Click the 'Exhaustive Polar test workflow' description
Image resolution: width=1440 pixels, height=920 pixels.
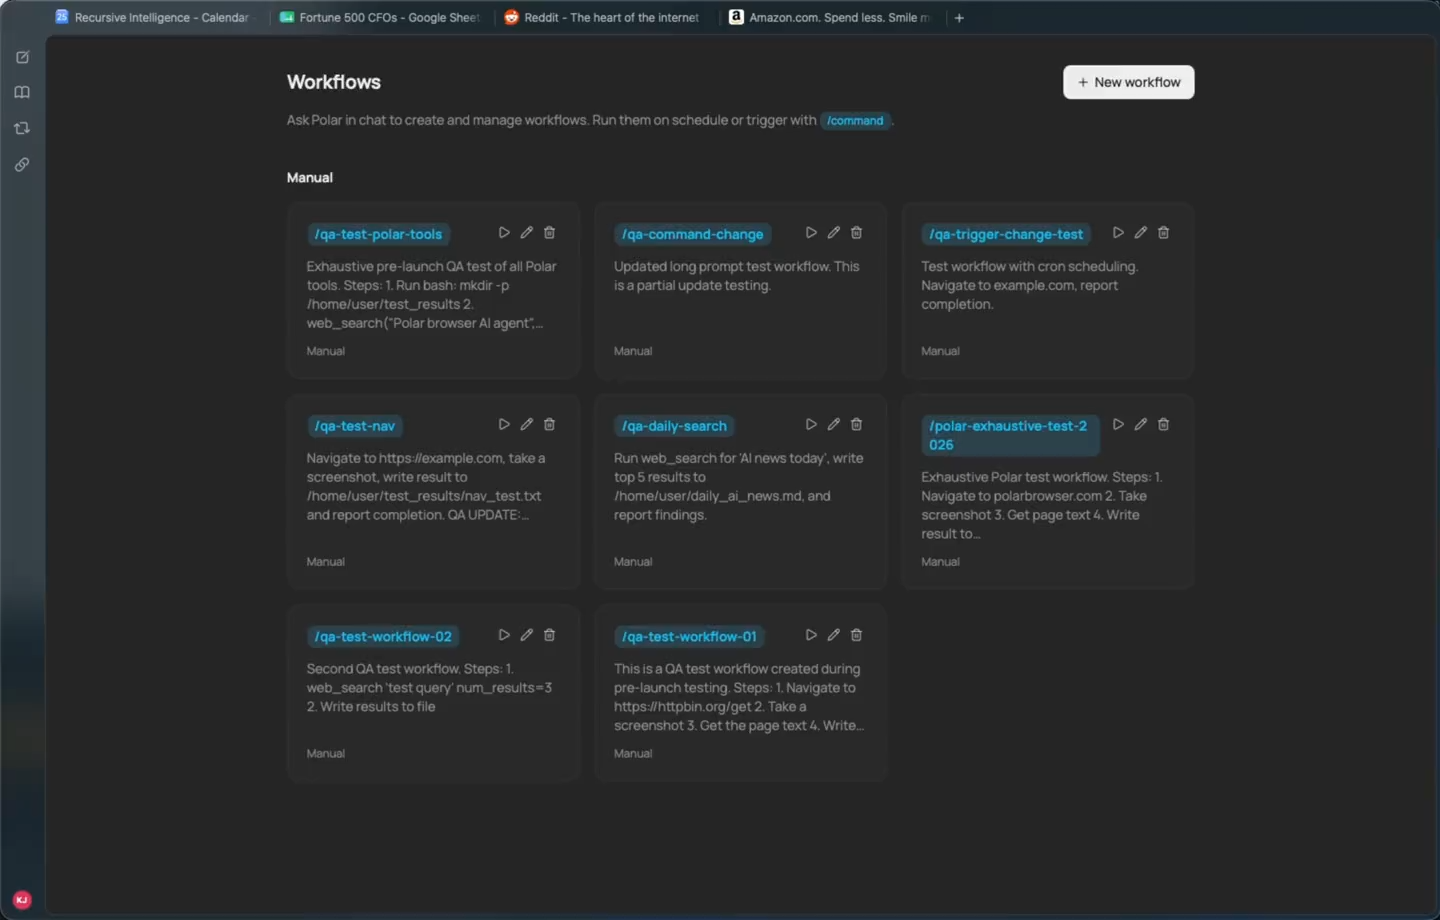tap(1042, 506)
